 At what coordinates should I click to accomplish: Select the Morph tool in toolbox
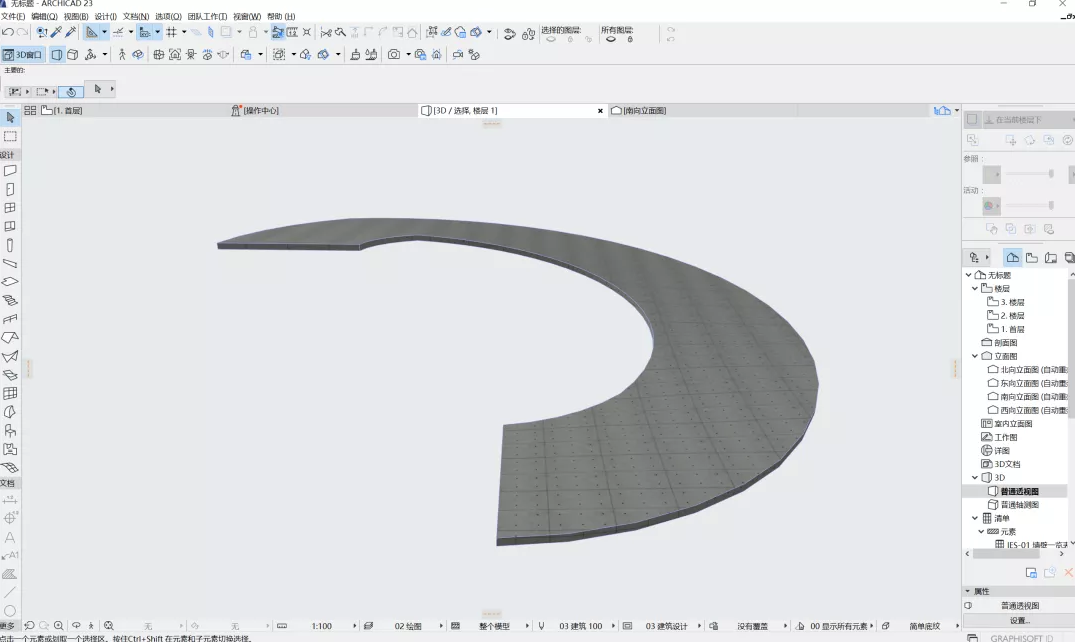click(x=10, y=412)
